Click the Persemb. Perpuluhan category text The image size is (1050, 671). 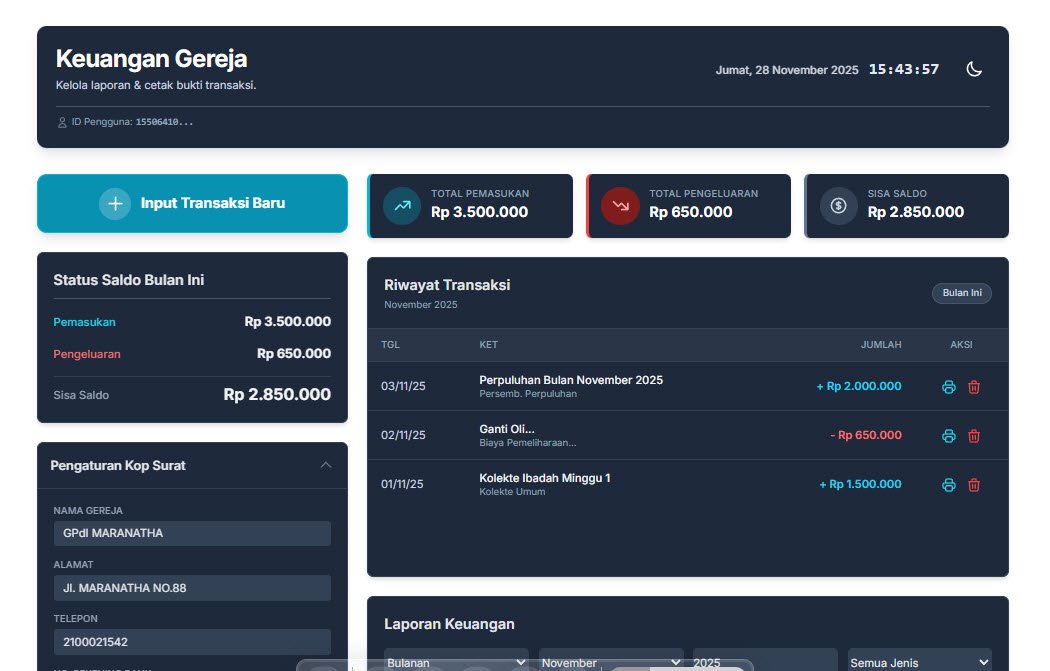528,394
